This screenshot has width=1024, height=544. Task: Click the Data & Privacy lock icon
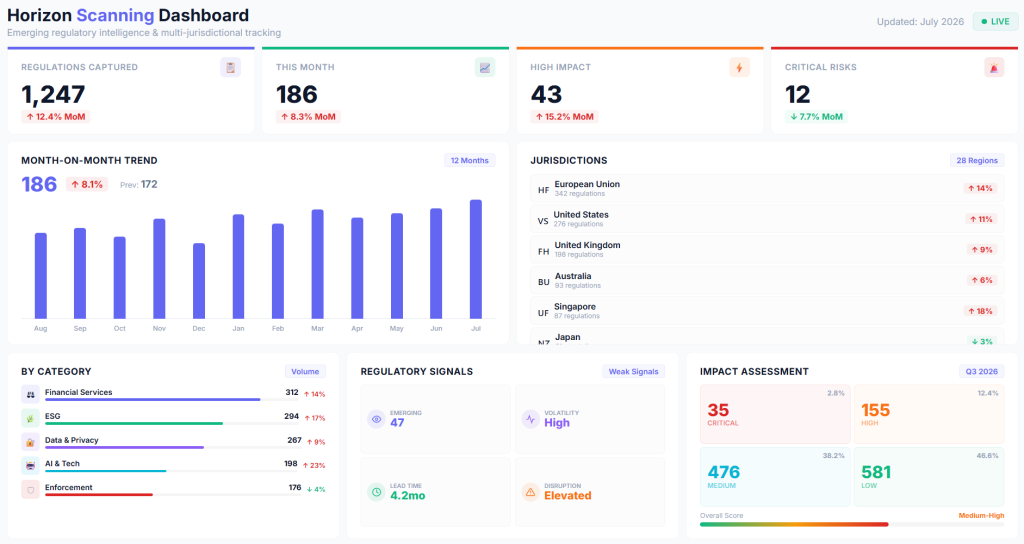pos(30,442)
